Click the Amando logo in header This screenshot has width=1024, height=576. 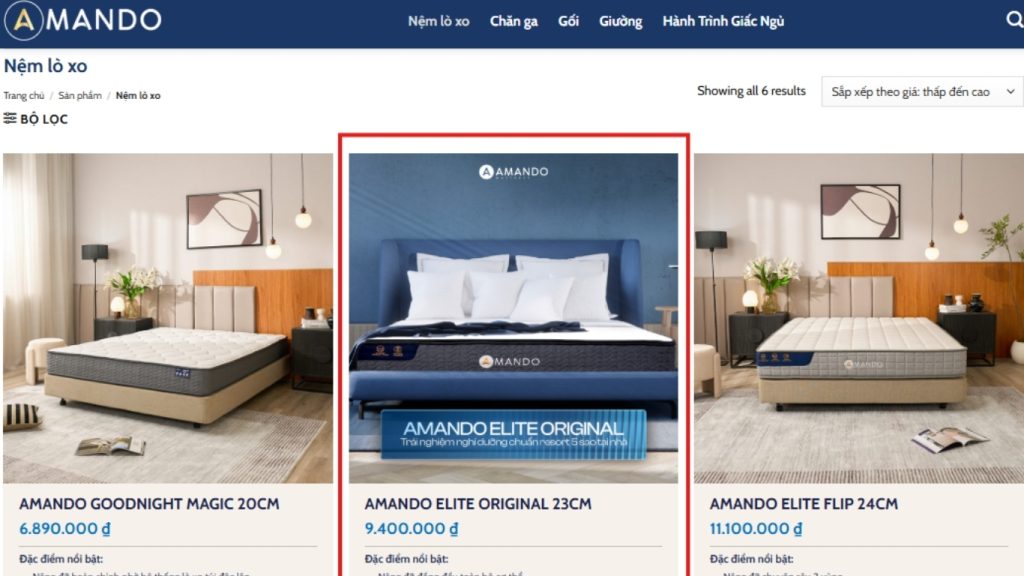click(x=83, y=20)
